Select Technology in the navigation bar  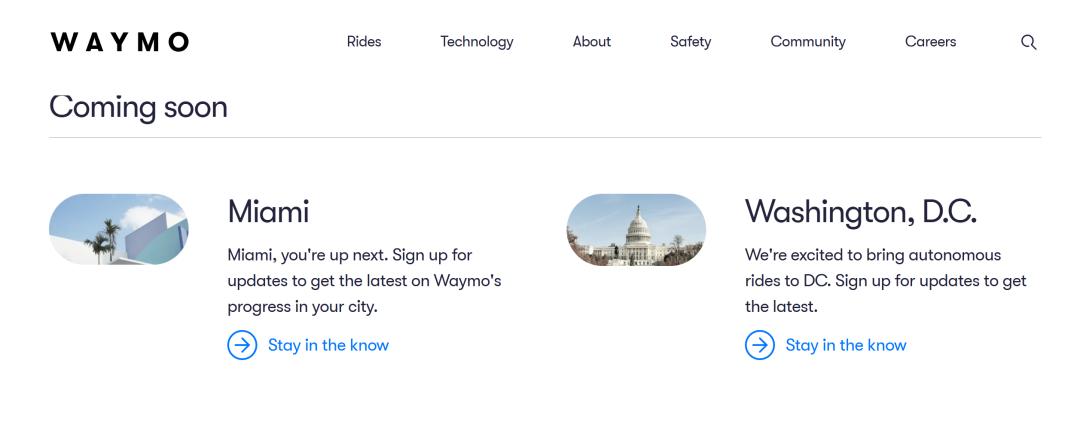click(476, 42)
